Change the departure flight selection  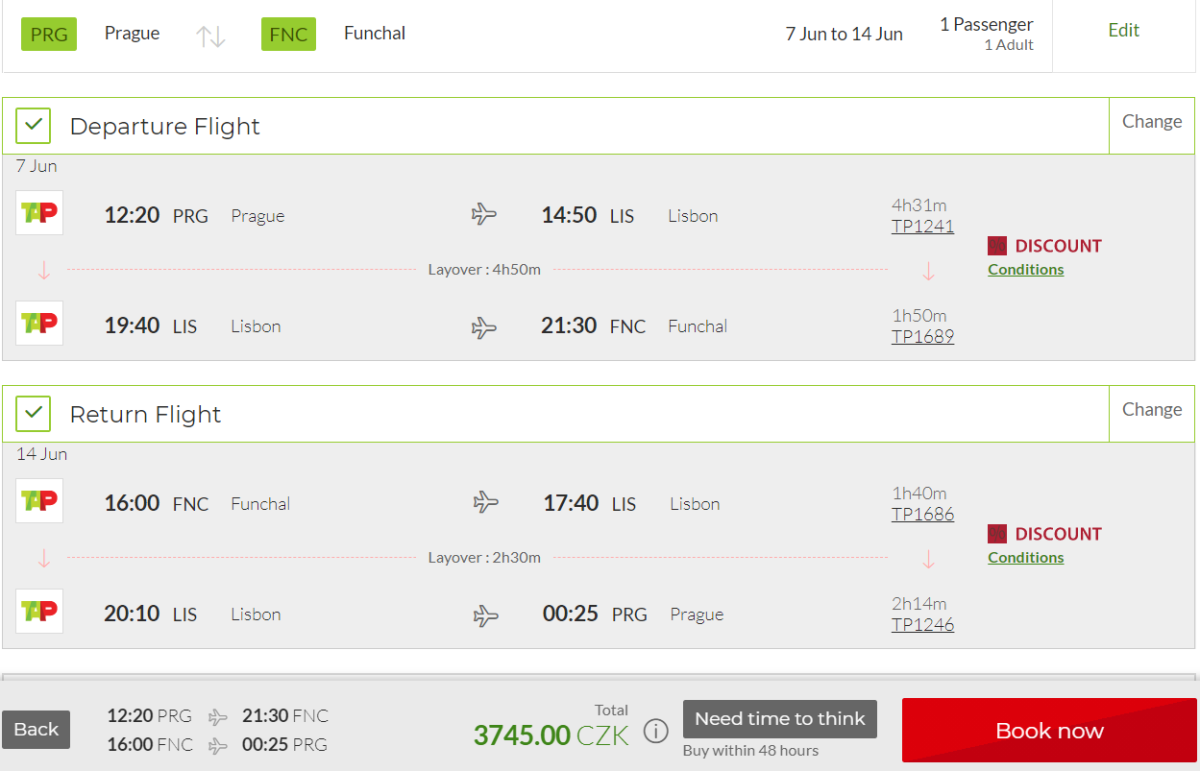(1151, 122)
